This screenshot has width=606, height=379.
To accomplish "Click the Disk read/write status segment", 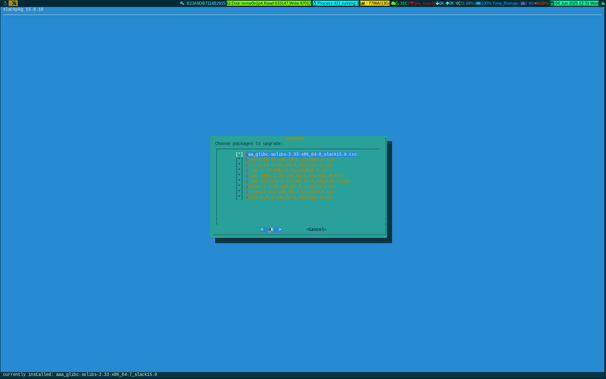I will [x=269, y=3].
